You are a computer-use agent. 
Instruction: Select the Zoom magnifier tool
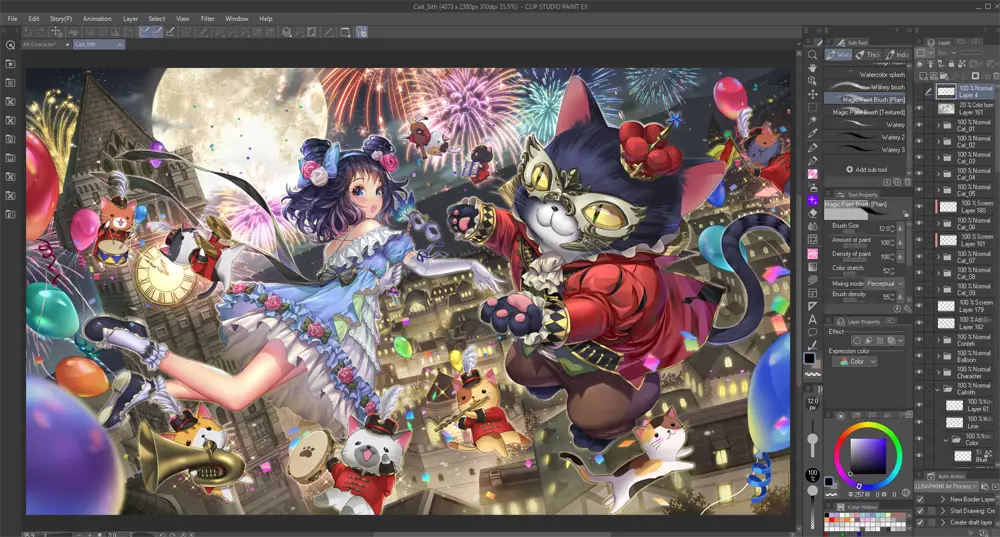coord(812,55)
